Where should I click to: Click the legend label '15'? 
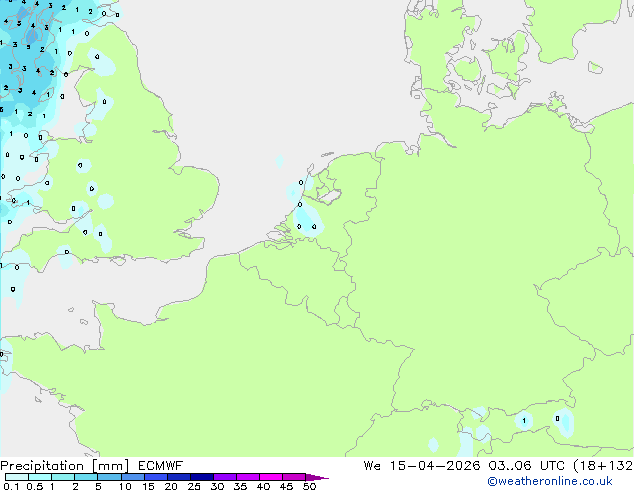pyautogui.click(x=148, y=486)
